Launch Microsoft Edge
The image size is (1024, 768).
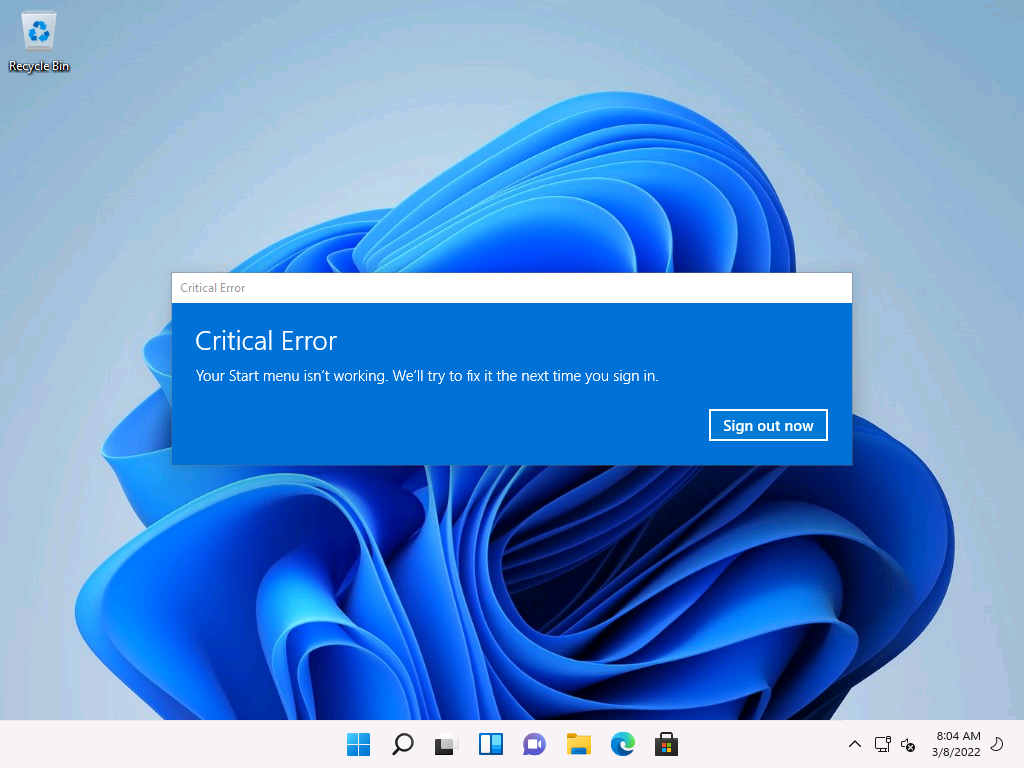[x=622, y=744]
